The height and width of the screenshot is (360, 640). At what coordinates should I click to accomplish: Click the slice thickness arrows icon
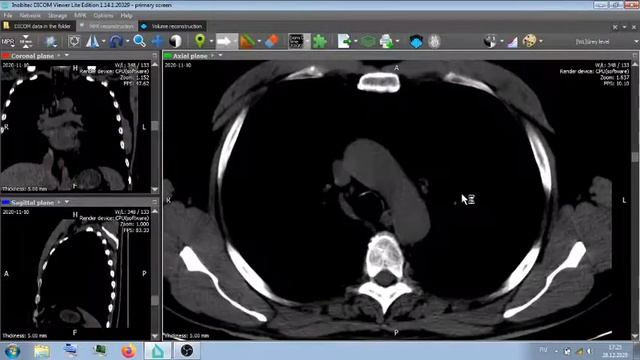[26, 42]
